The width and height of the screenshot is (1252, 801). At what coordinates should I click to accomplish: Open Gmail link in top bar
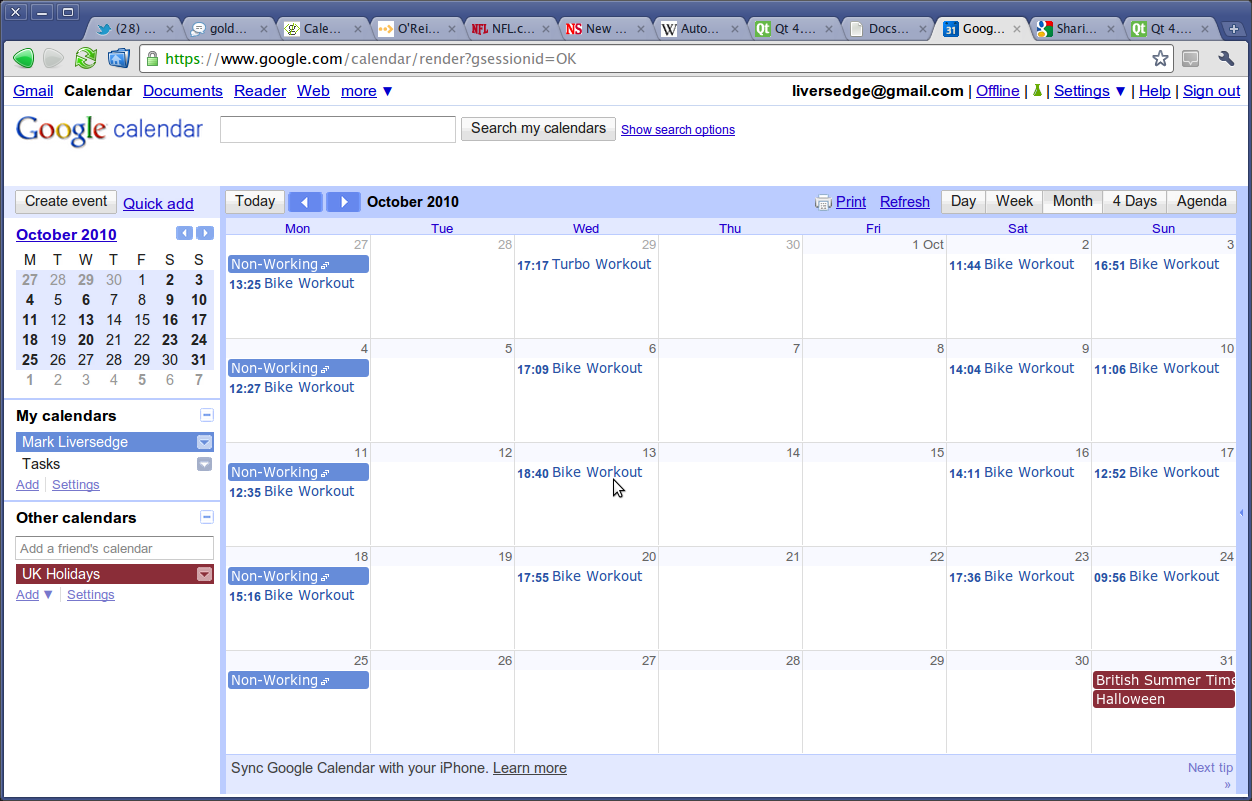coord(33,91)
